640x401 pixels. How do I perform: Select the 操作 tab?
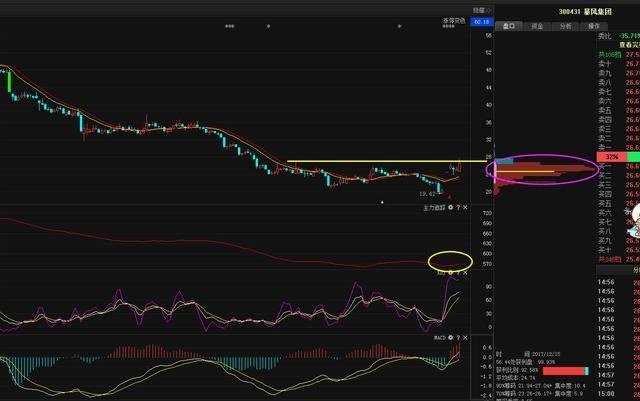point(594,26)
